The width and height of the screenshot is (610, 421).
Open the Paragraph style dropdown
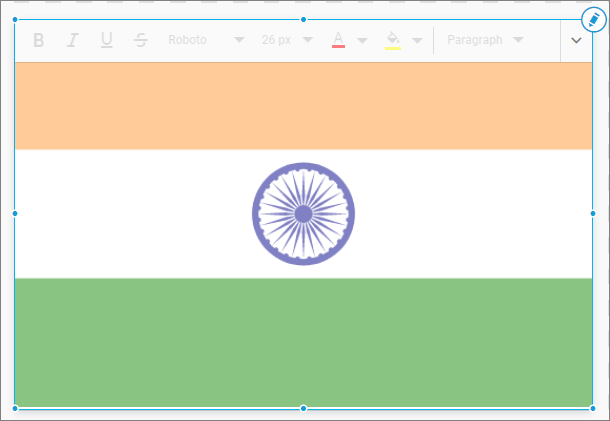485,40
